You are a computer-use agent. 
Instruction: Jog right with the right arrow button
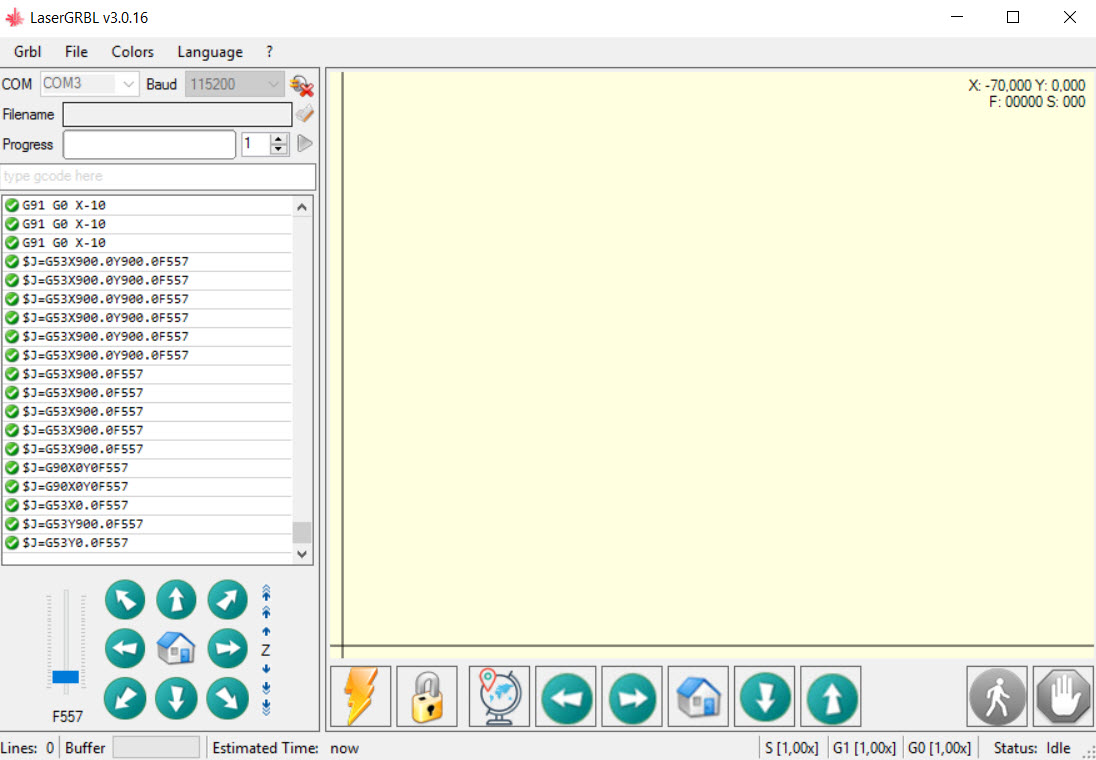click(x=228, y=648)
